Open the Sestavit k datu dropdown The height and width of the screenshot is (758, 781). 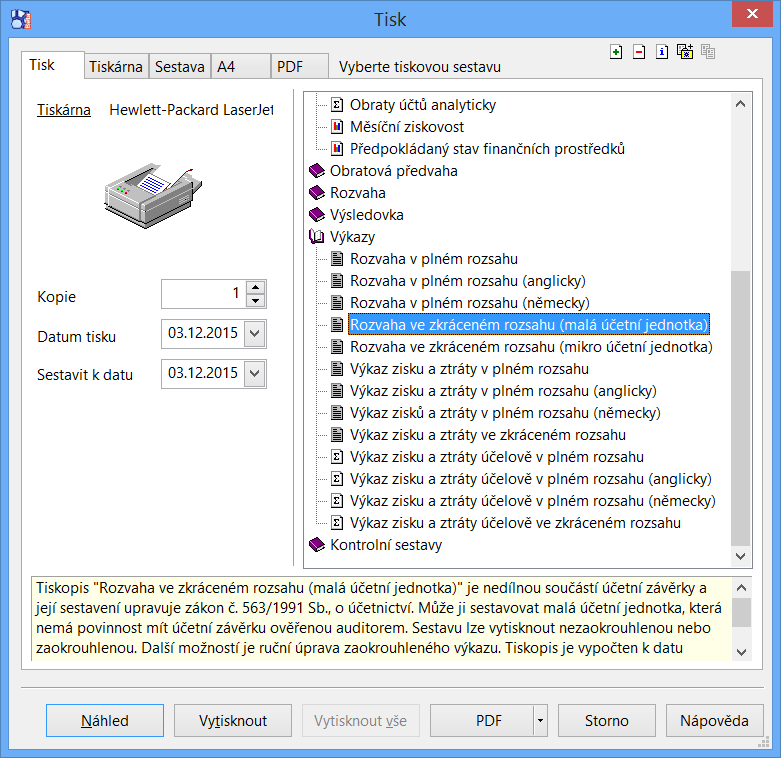255,374
